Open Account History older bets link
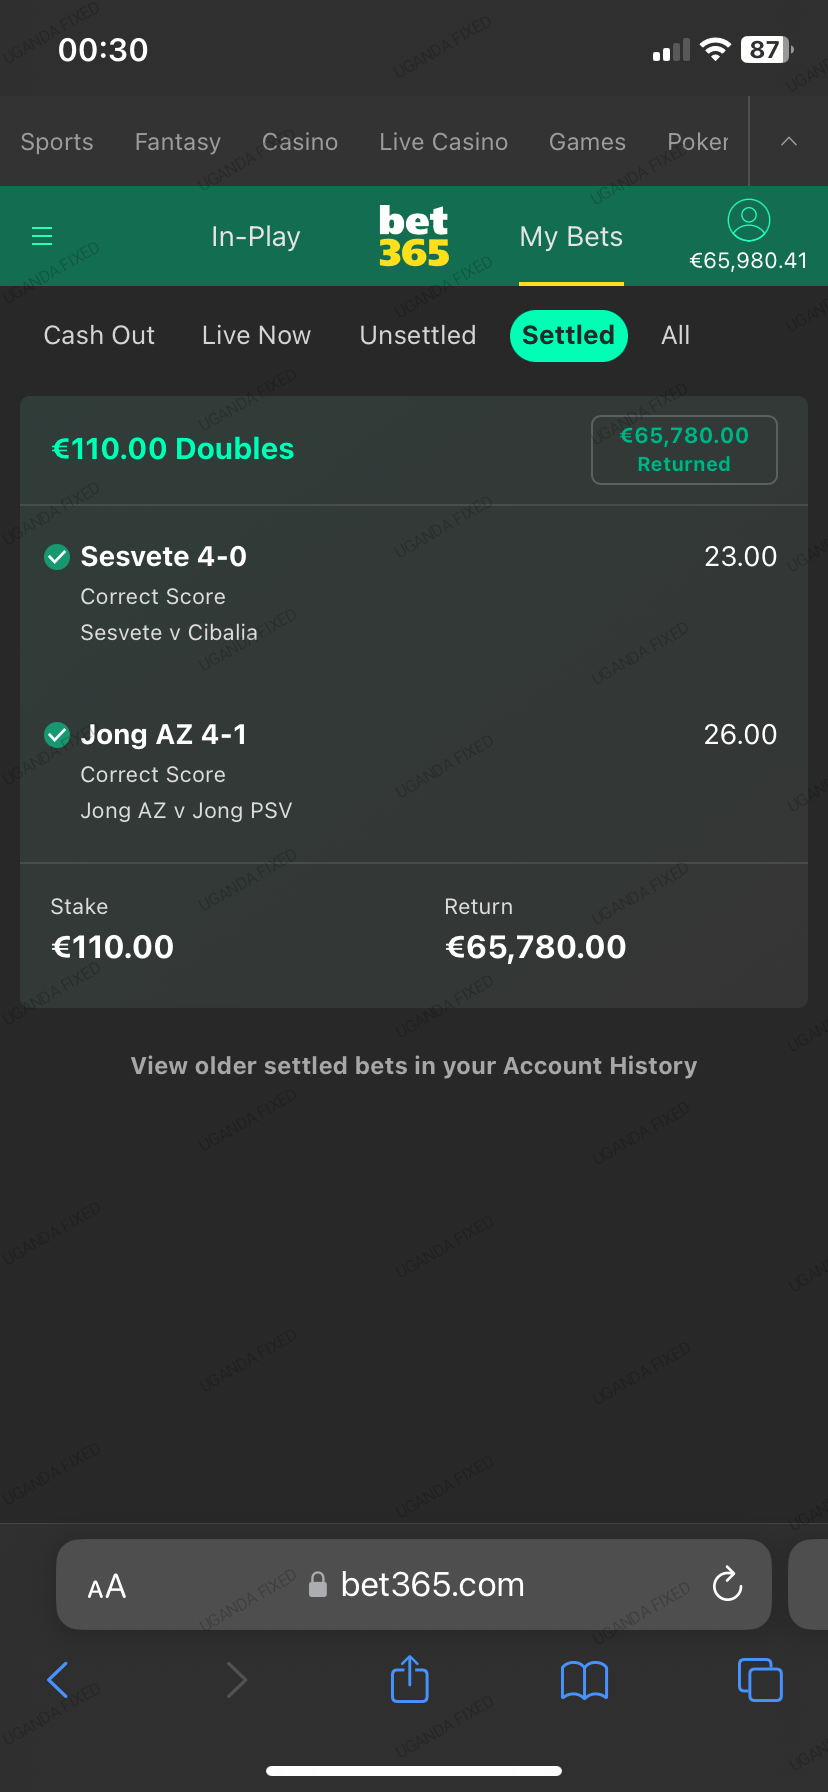Viewport: 828px width, 1792px height. pyautogui.click(x=414, y=1066)
